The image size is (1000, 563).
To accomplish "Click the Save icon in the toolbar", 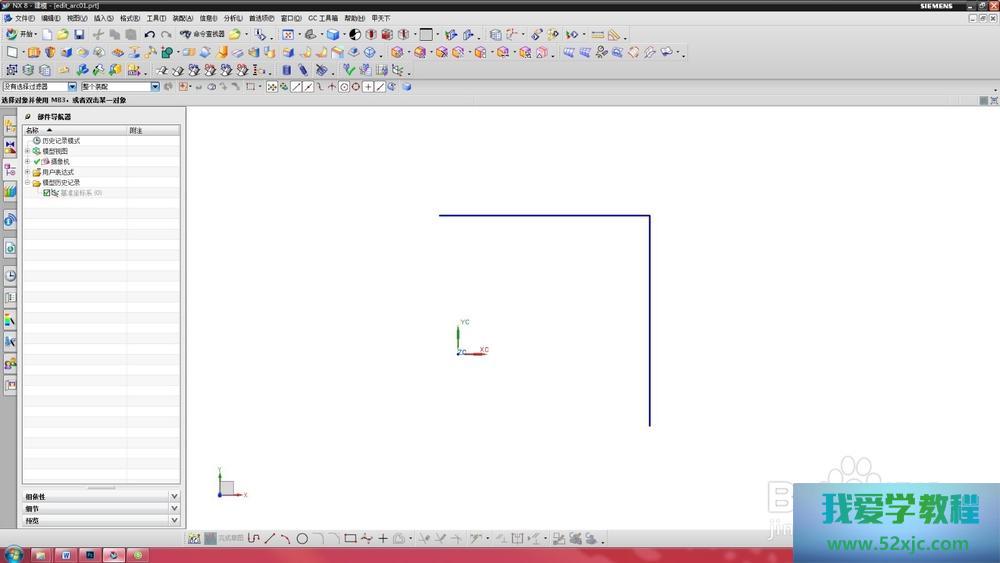I will coord(79,35).
